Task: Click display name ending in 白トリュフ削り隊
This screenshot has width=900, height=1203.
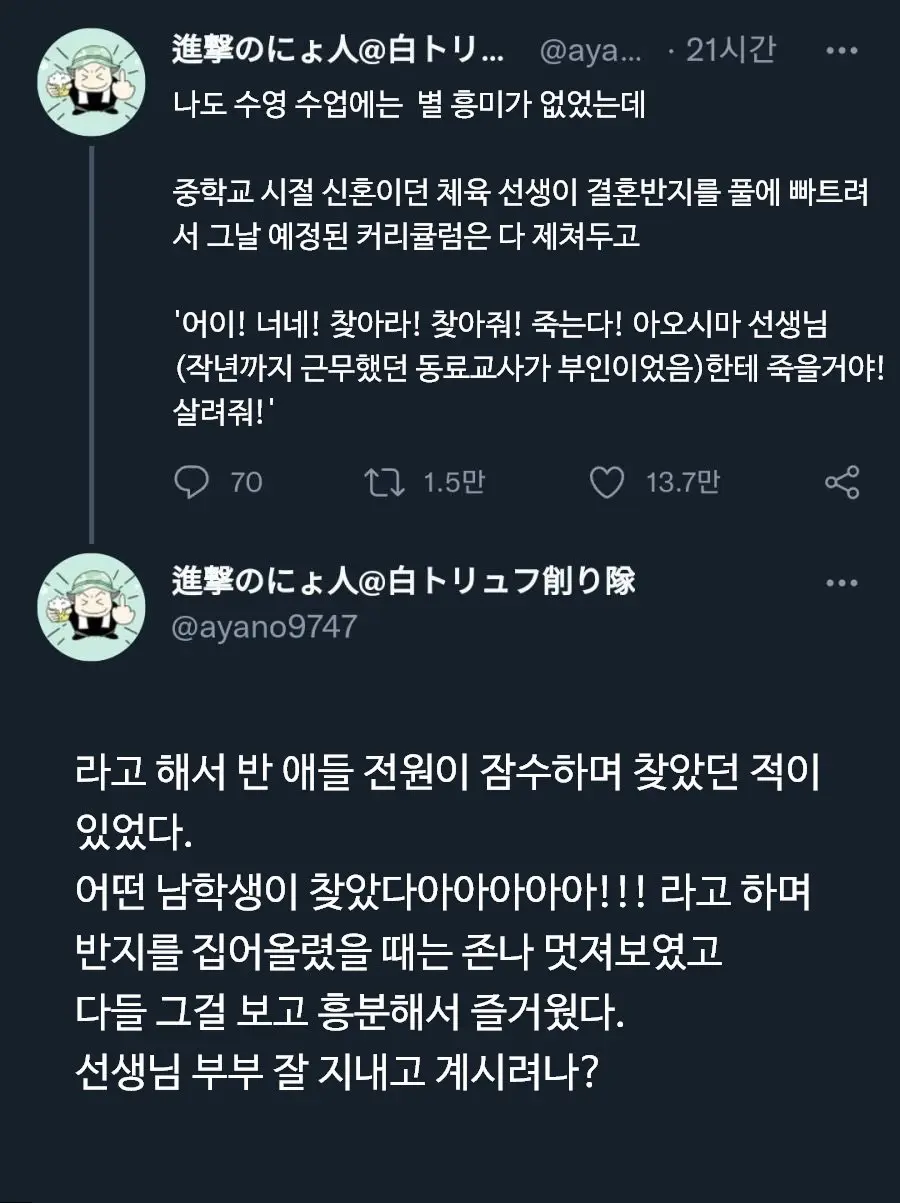Action: [404, 581]
